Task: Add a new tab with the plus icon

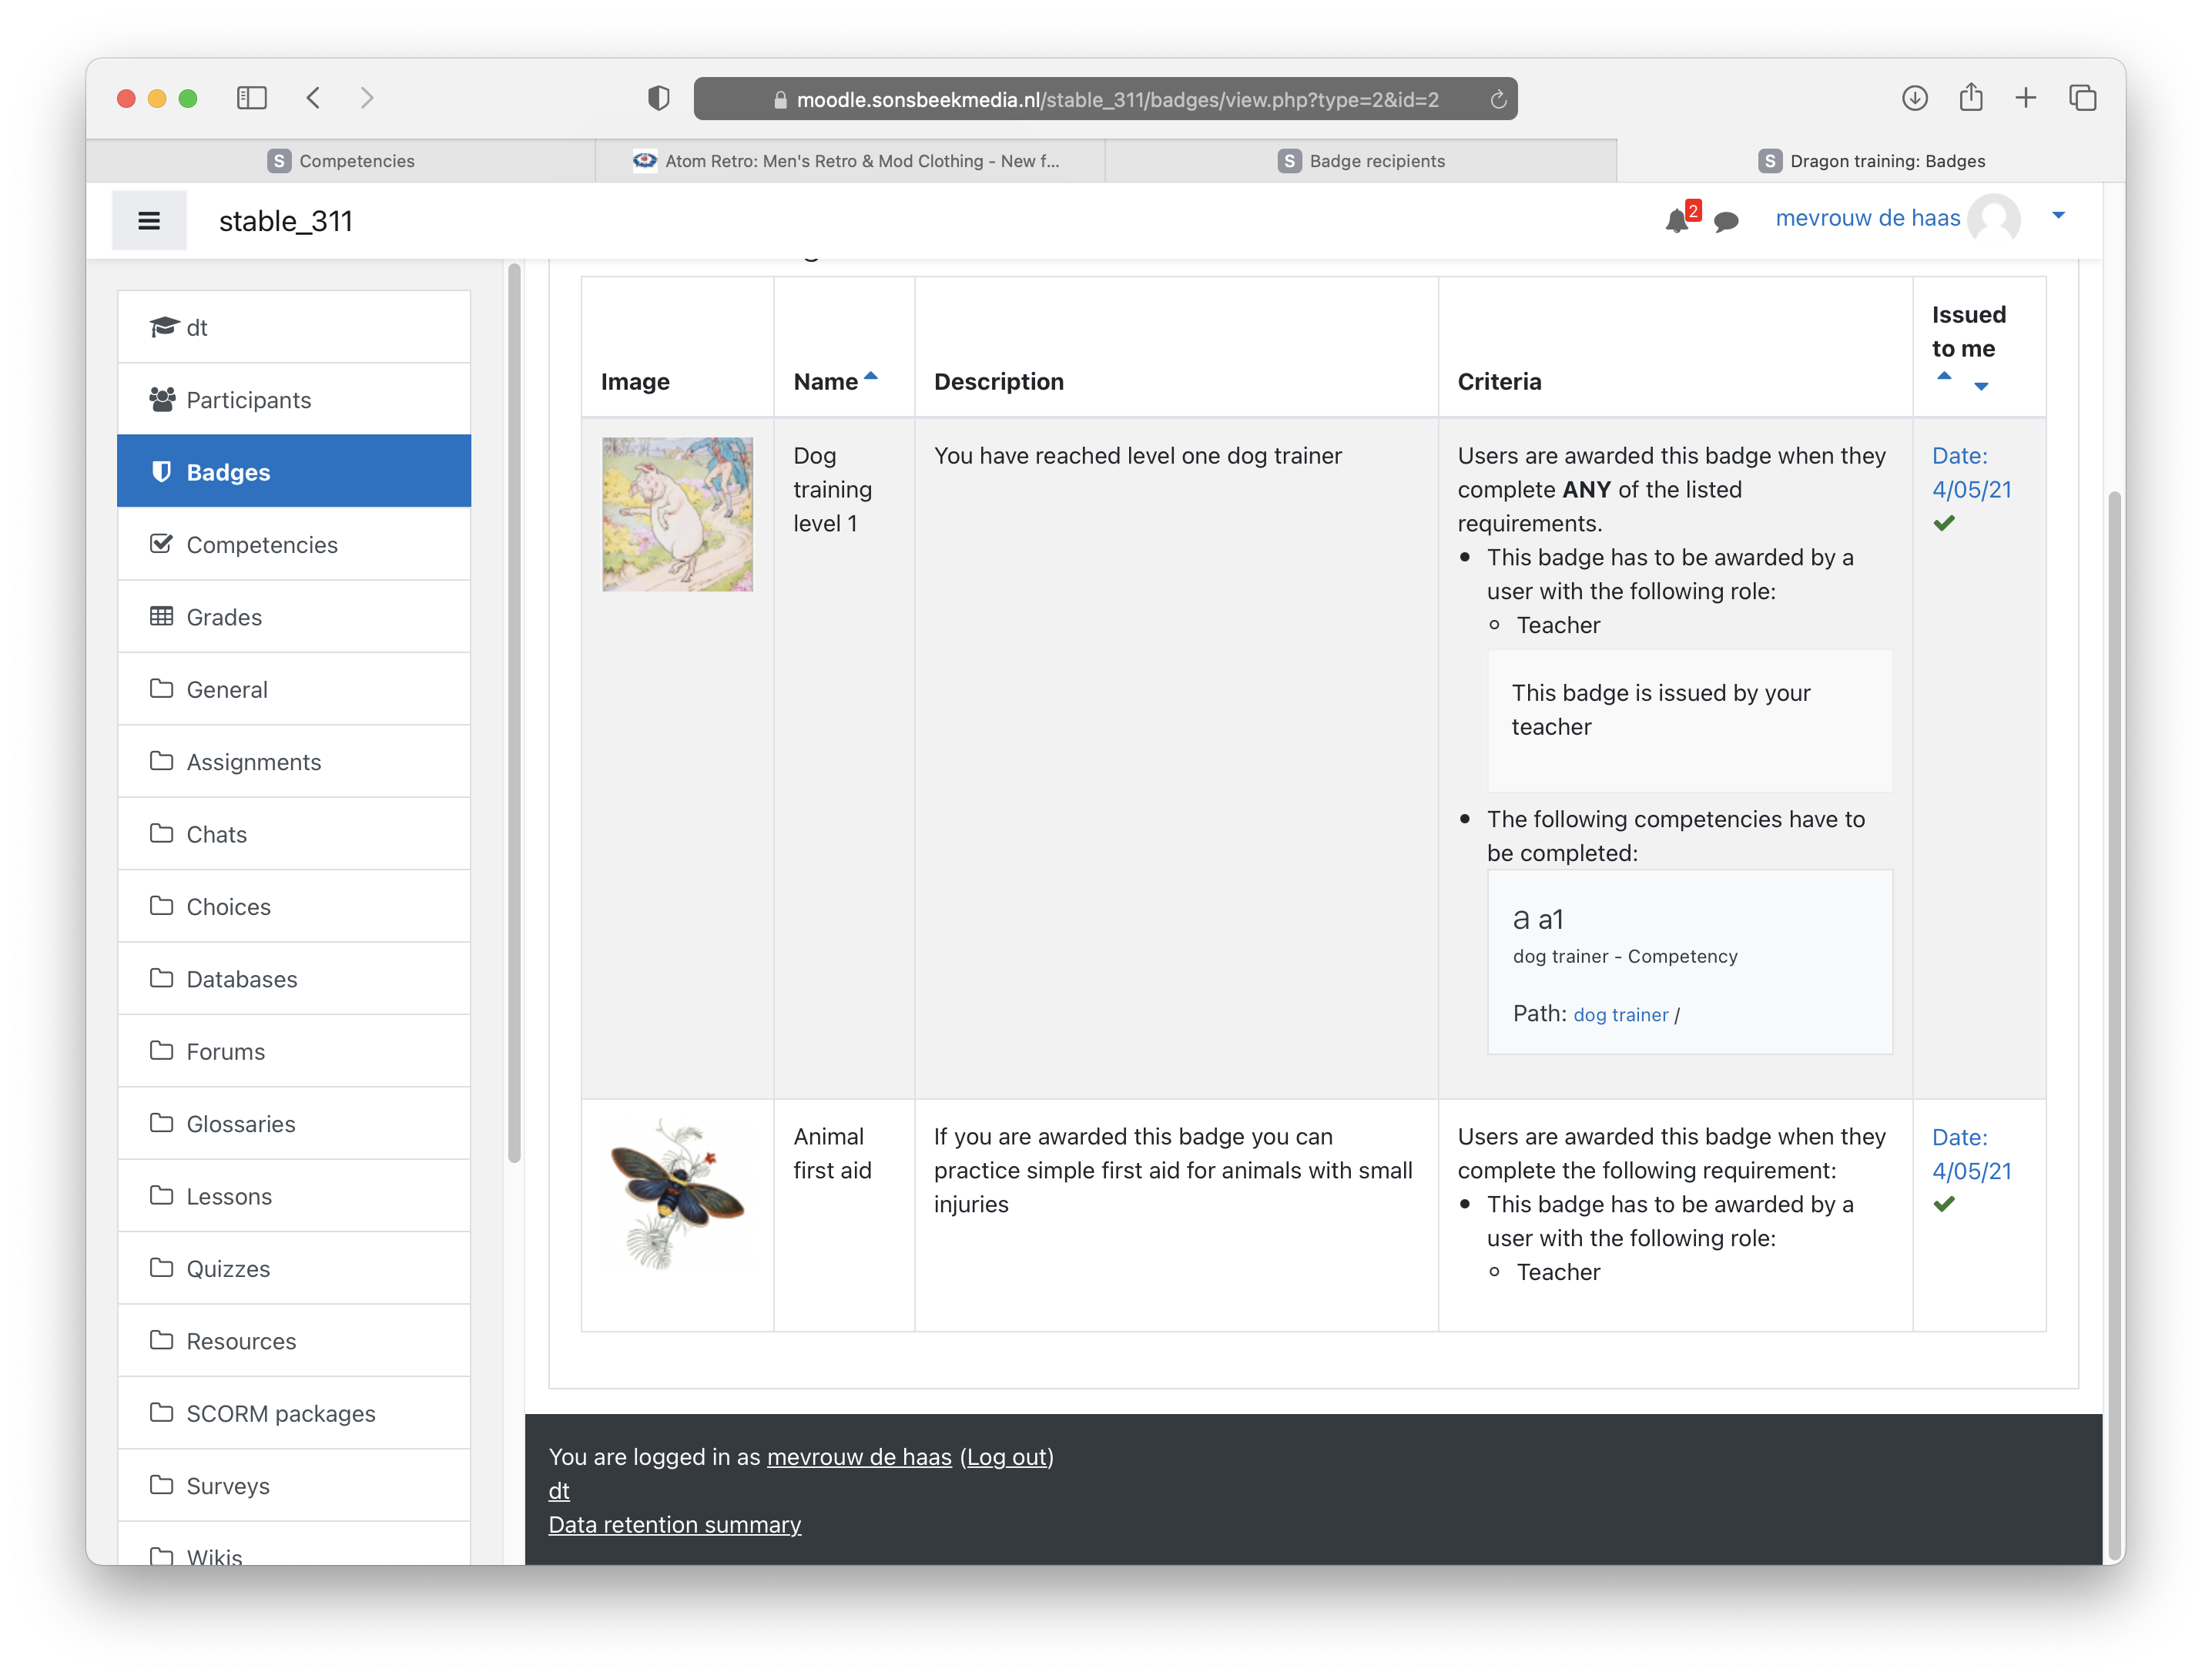Action: 2025,98
